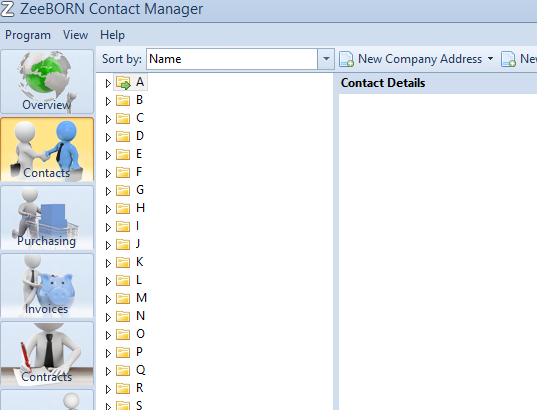The width and height of the screenshot is (537, 410).
Task: Open the View menu
Action: pos(75,35)
